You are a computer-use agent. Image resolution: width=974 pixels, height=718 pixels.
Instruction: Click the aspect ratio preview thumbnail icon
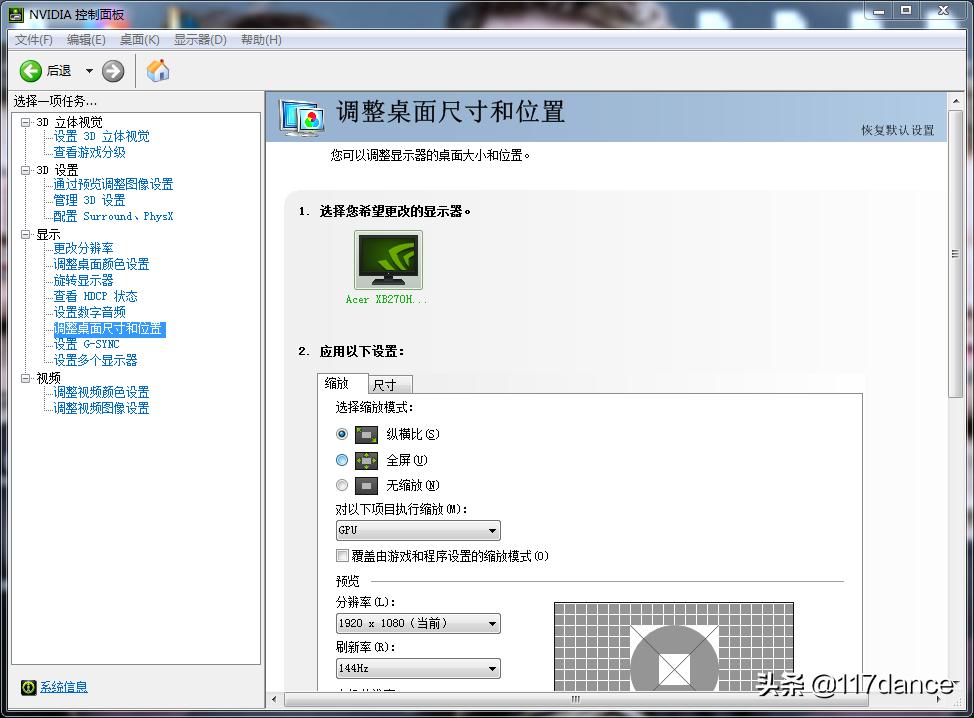[x=367, y=434]
